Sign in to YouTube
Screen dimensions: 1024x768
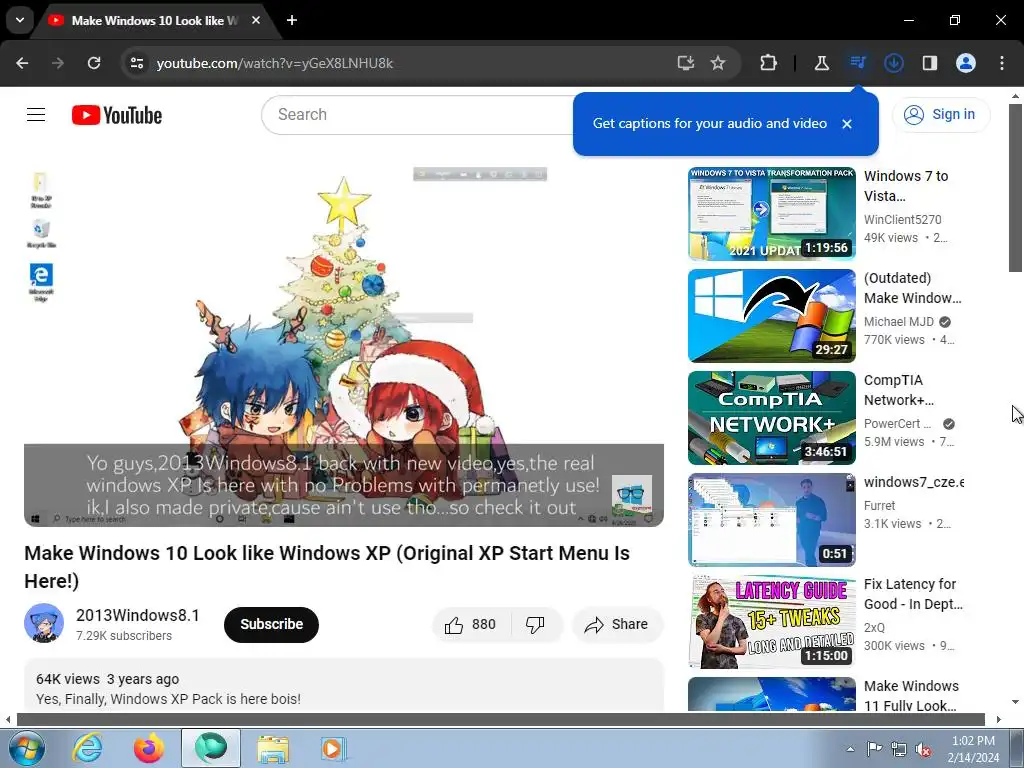pos(940,114)
